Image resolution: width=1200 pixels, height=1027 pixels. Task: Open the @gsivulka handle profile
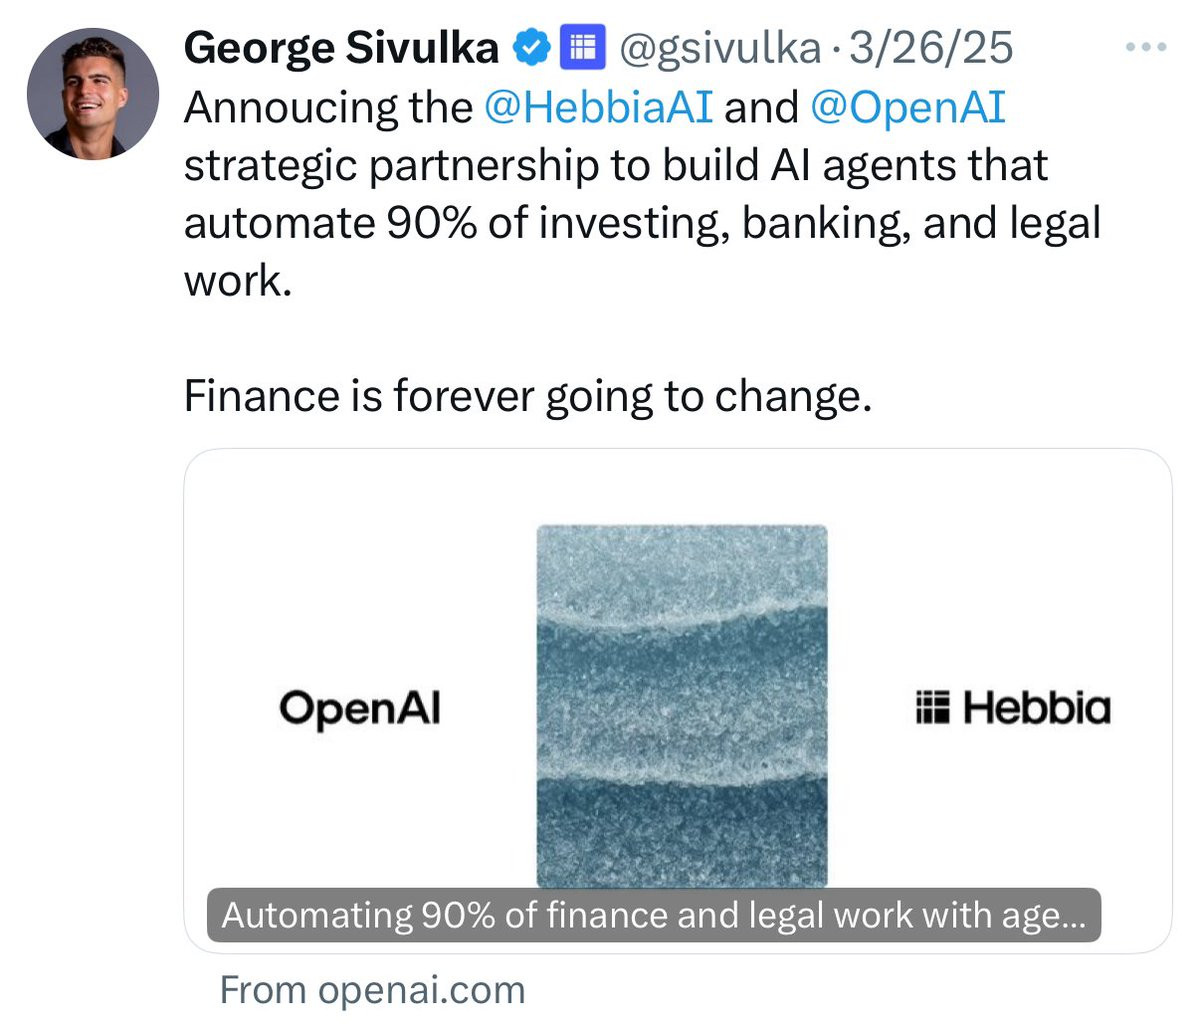coord(719,47)
